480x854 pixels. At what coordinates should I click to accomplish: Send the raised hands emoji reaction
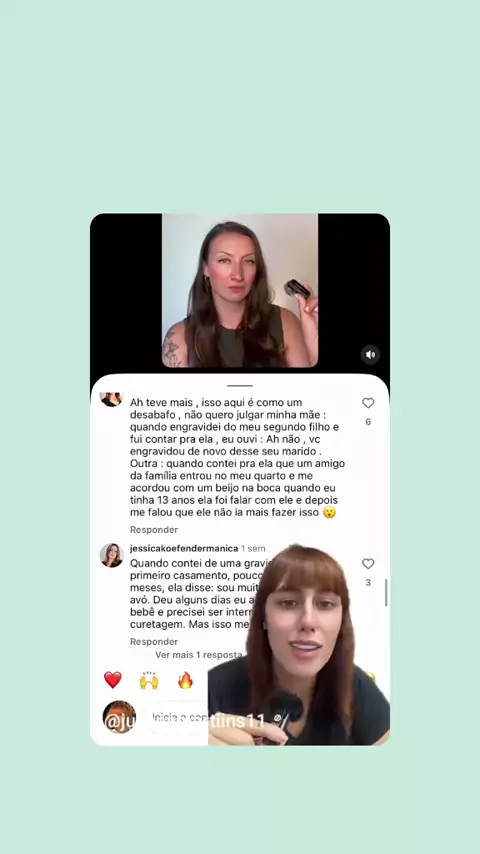(x=149, y=680)
